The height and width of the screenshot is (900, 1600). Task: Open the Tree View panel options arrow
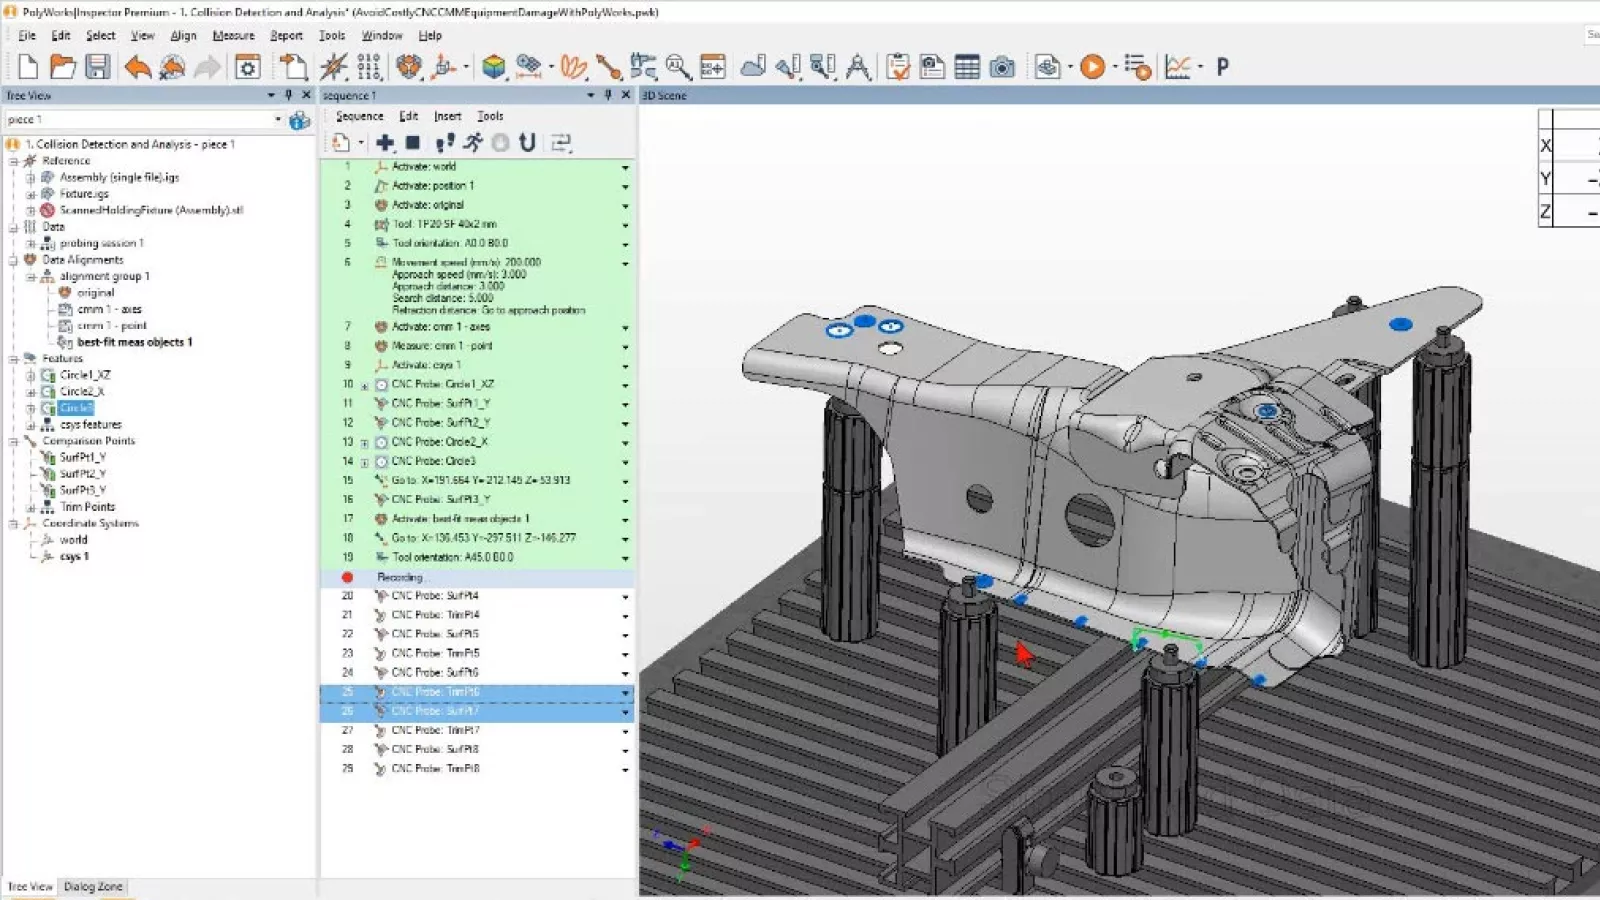click(271, 95)
